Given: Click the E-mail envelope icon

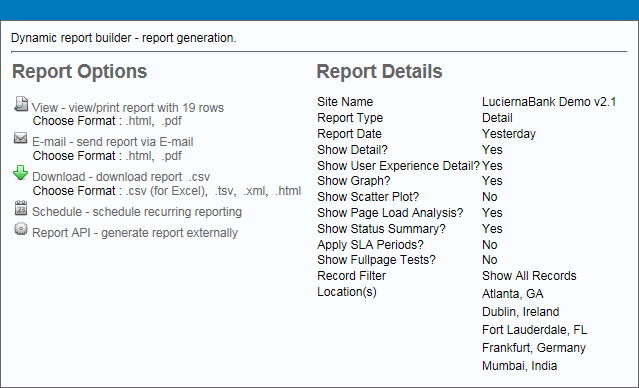Looking at the screenshot, I should [20, 138].
